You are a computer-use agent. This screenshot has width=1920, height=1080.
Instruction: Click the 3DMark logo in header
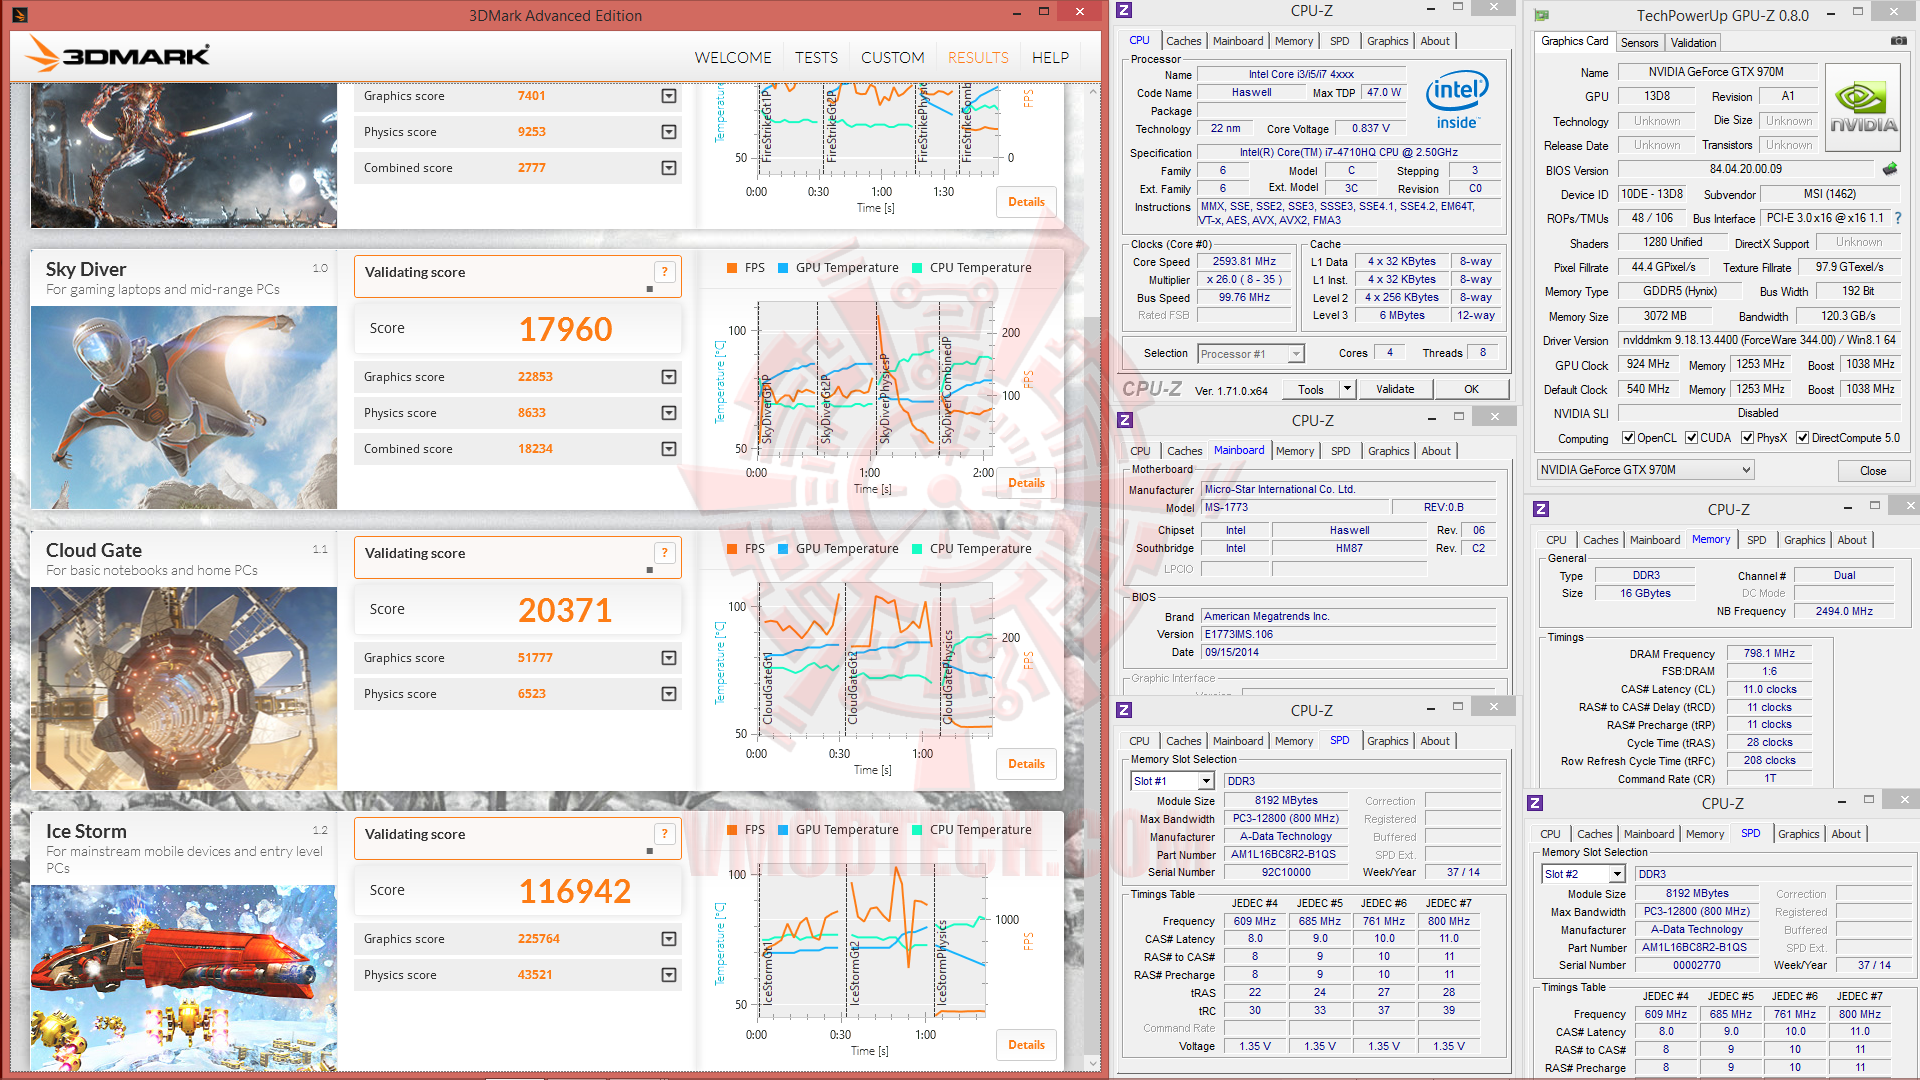pos(118,54)
